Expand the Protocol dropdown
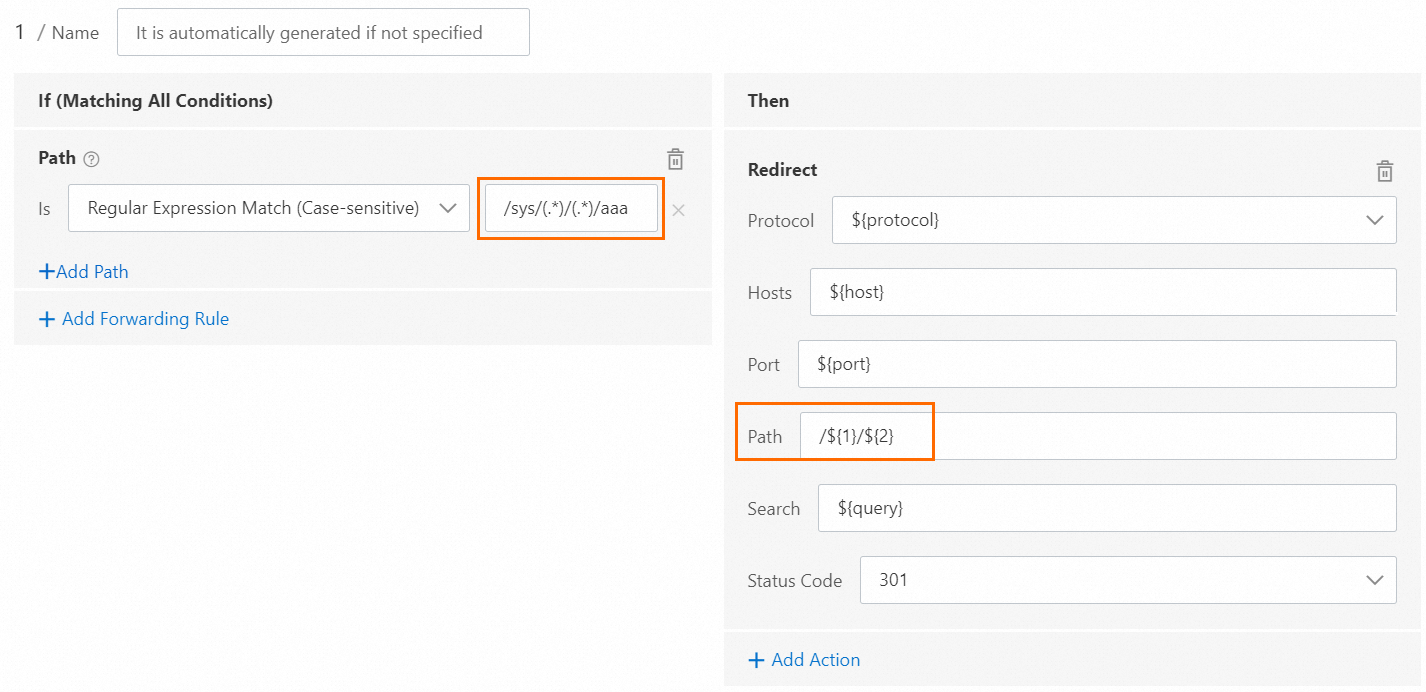Image resolution: width=1426 pixels, height=692 pixels. (x=1113, y=220)
